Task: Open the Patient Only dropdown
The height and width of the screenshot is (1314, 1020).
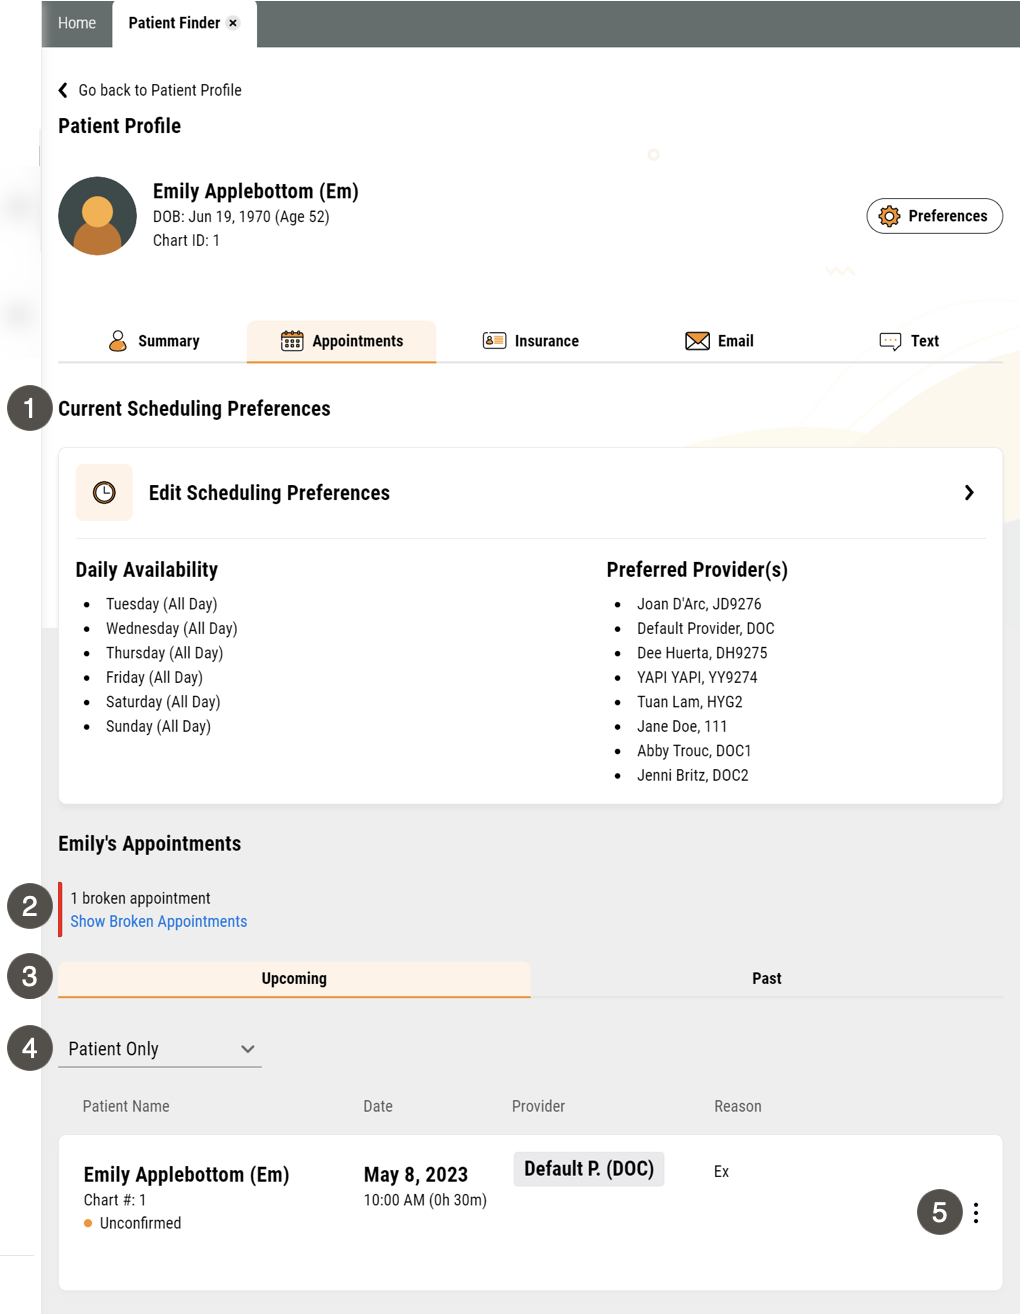Action: coord(160,1049)
